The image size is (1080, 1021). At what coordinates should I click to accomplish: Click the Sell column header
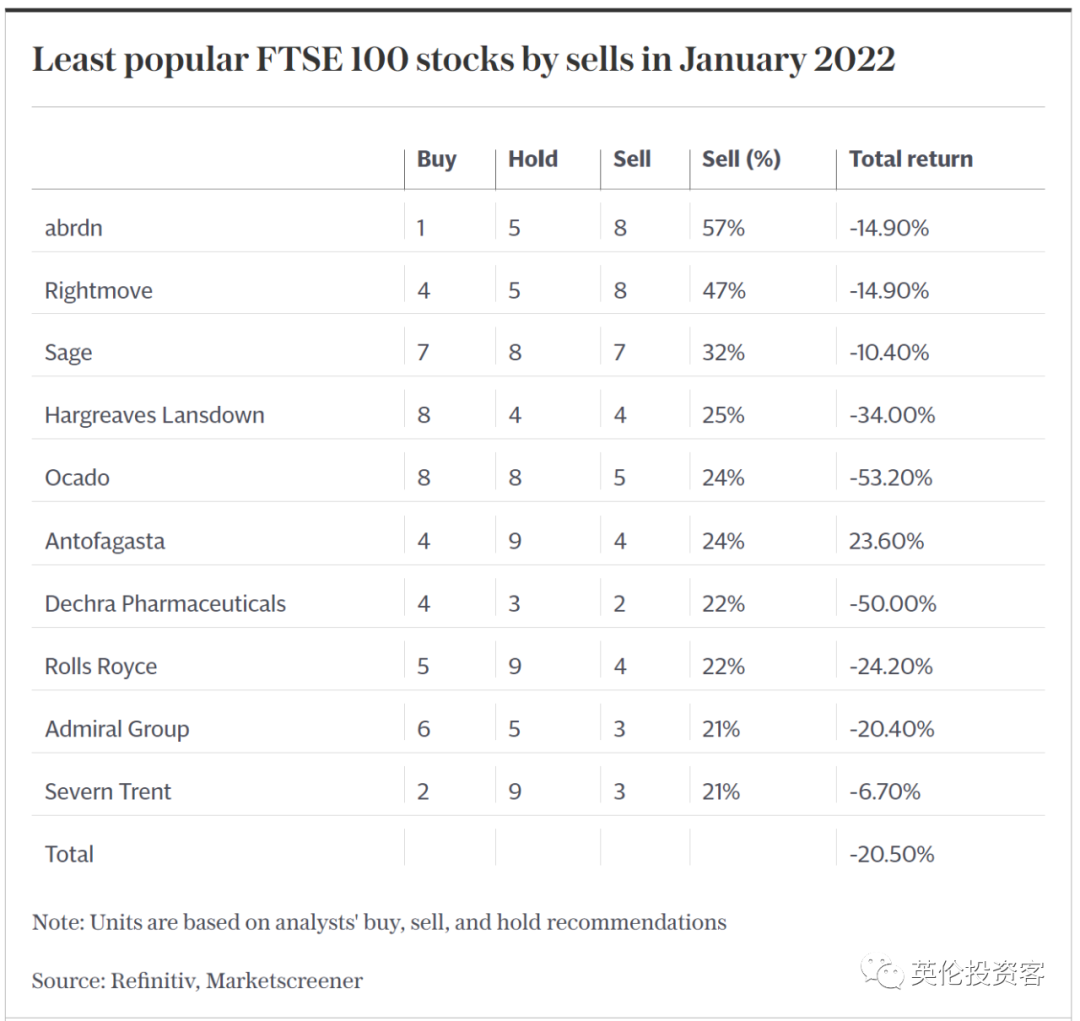(631, 159)
